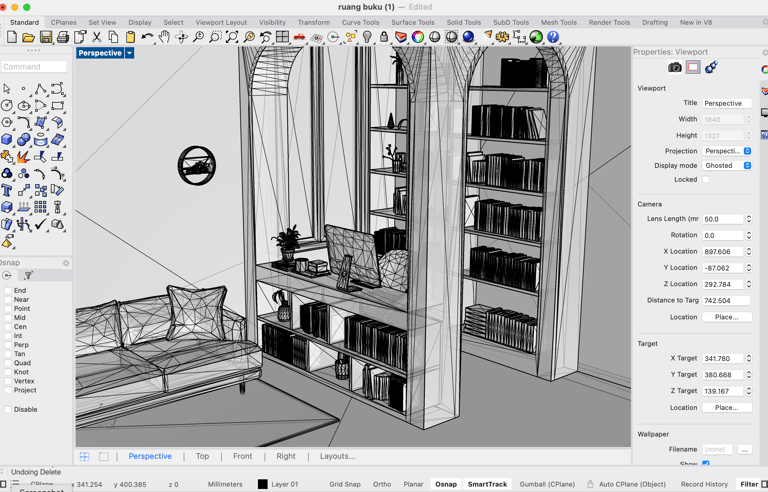The height and width of the screenshot is (492, 768).
Task: Enable the End osnap checkbox
Action: coord(8,291)
